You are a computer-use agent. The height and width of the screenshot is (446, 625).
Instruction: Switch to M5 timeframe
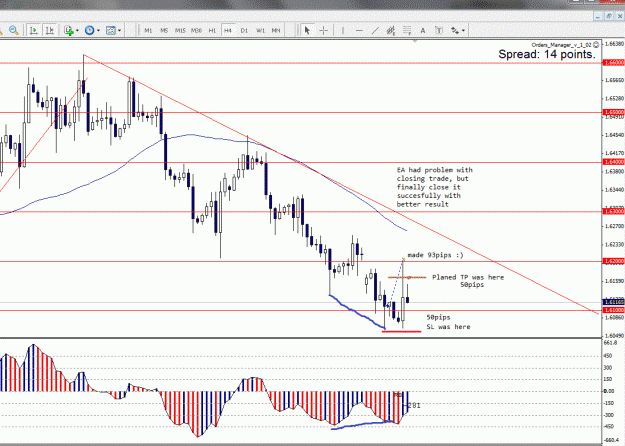[x=164, y=30]
